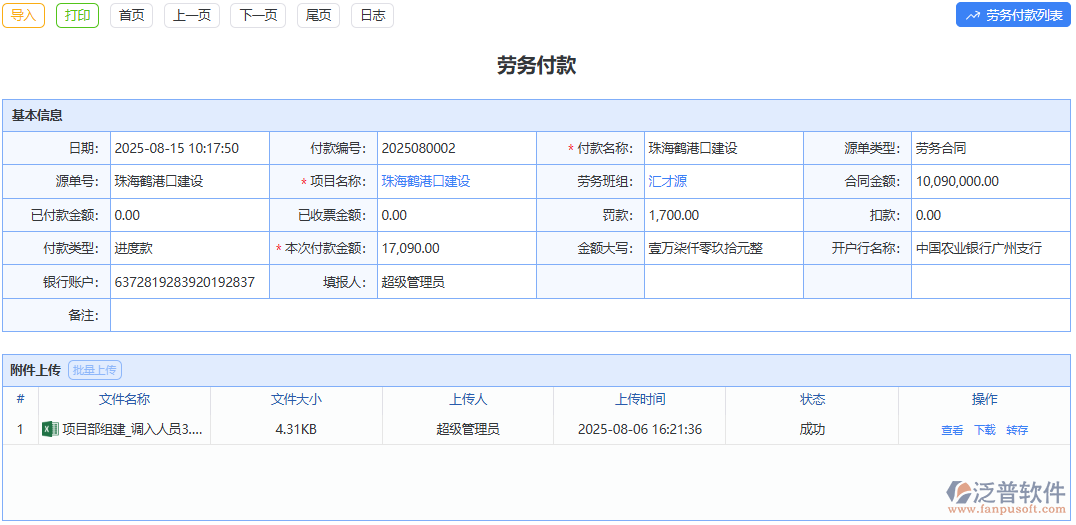Download the attachment via 下载
This screenshot has width=1076, height=525.
pyautogui.click(x=985, y=430)
